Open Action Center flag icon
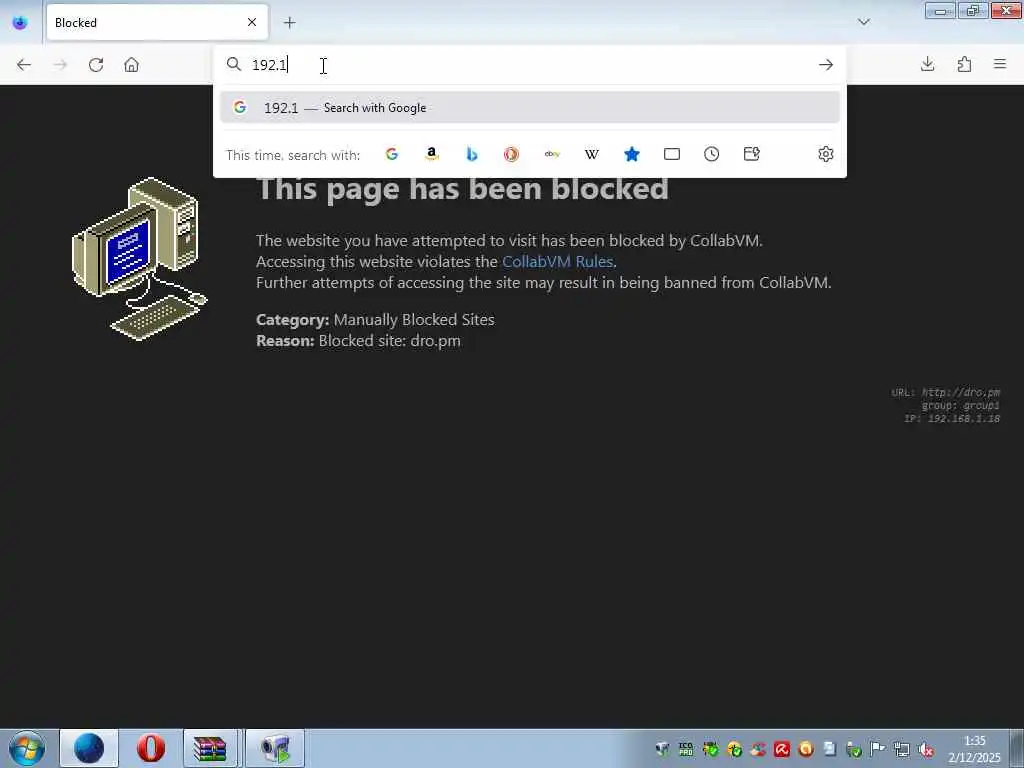 pyautogui.click(x=878, y=749)
